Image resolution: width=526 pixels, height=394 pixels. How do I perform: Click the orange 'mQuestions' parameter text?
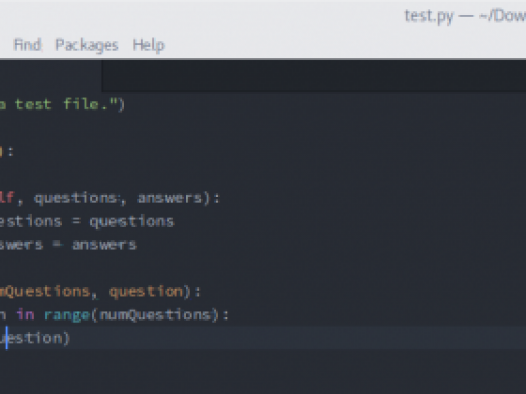point(45,291)
